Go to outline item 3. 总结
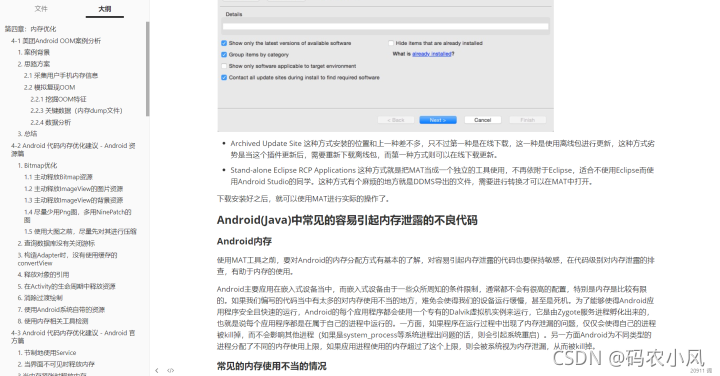The width and height of the screenshot is (720, 376). pos(27,134)
